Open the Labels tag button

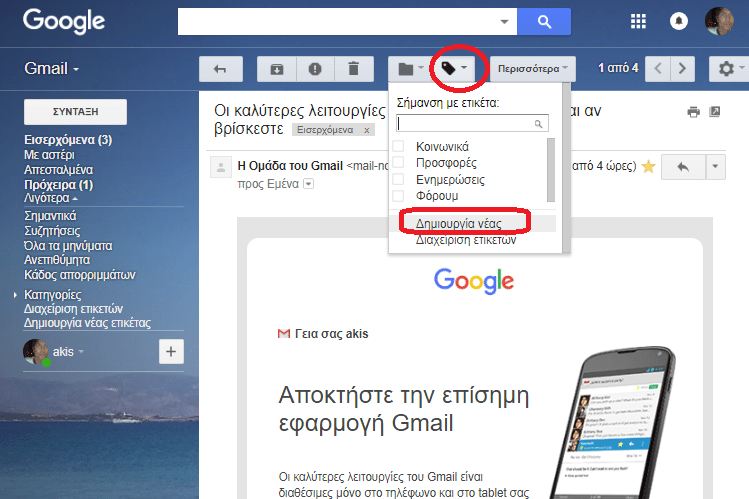coord(454,69)
